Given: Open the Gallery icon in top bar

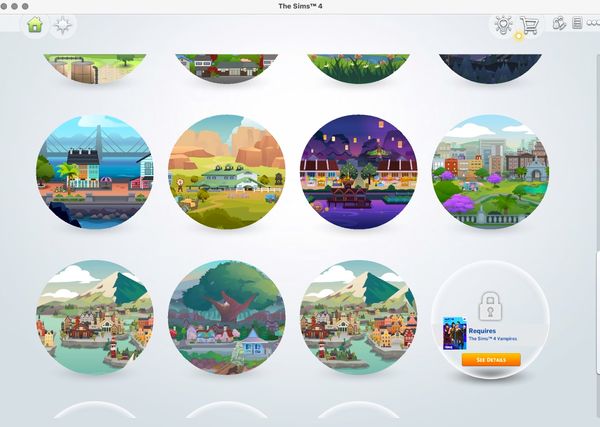Looking at the screenshot, I should [559, 24].
